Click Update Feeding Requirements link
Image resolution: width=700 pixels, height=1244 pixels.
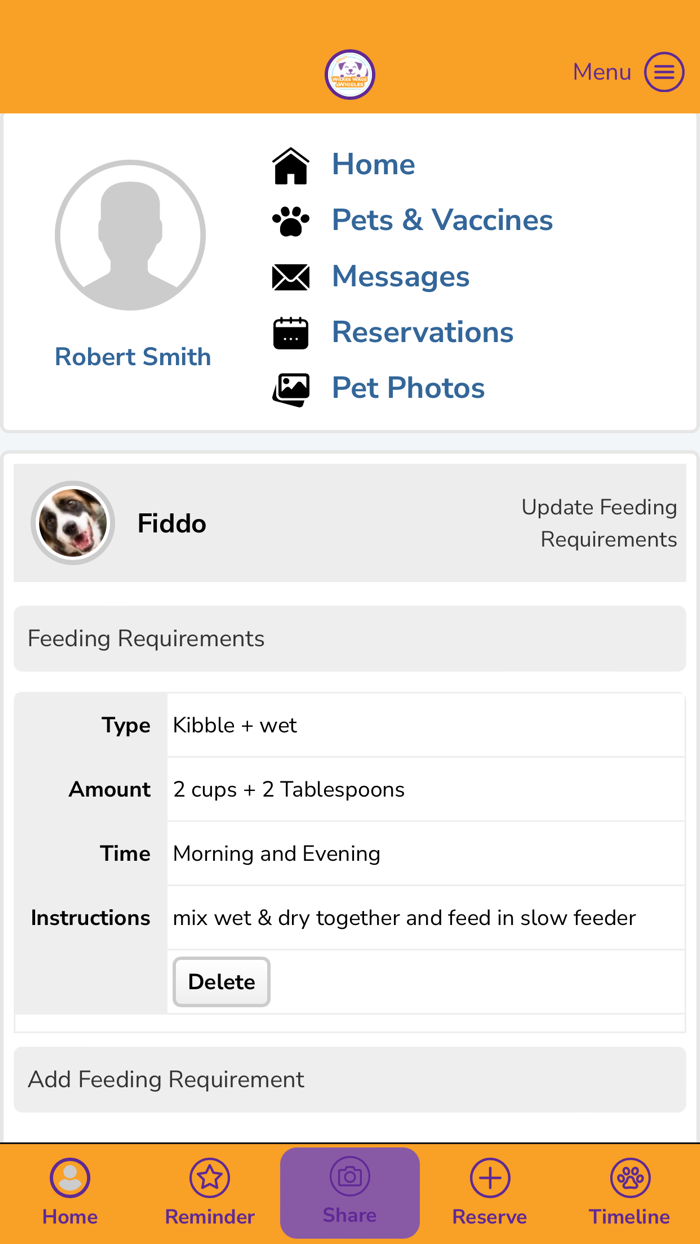(599, 523)
